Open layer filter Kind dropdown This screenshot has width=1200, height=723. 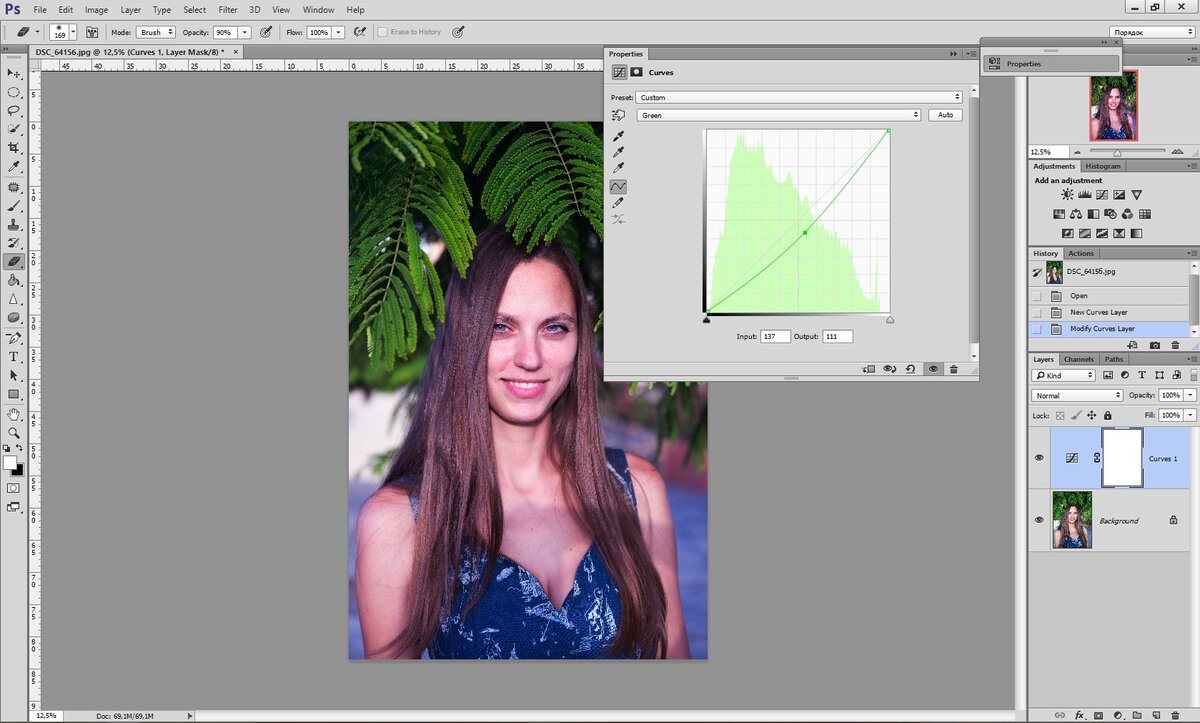1064,375
